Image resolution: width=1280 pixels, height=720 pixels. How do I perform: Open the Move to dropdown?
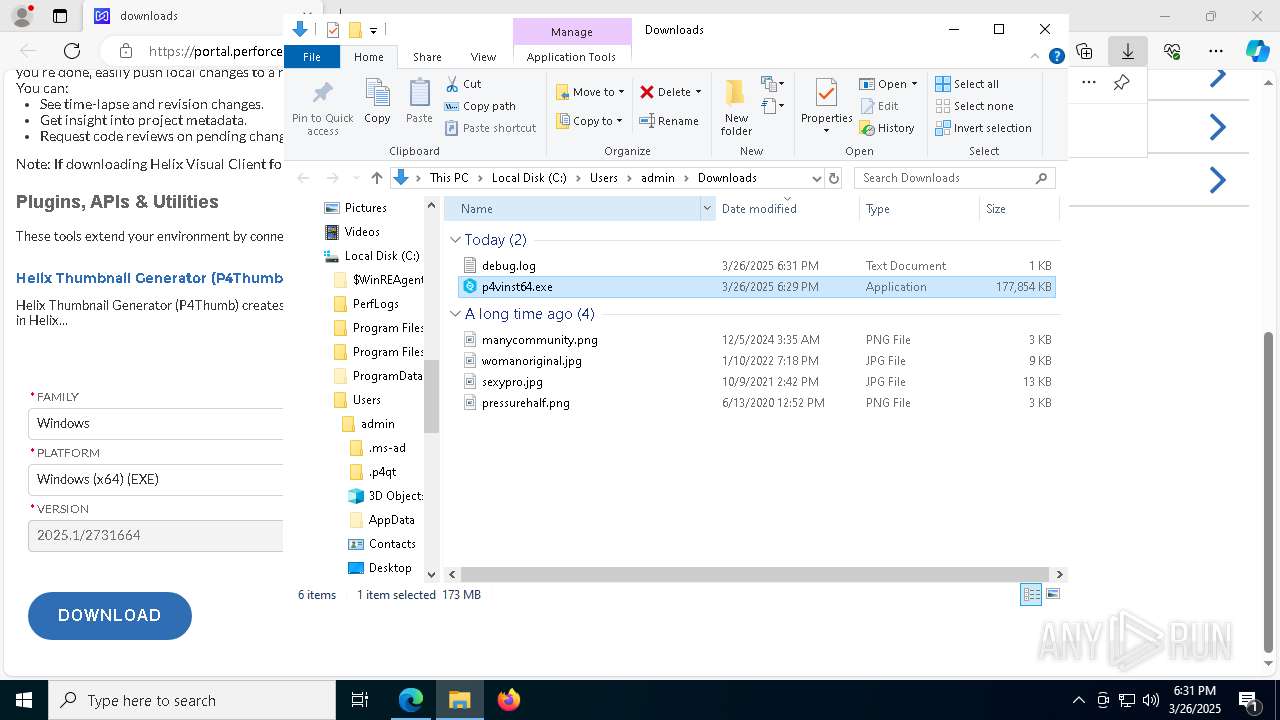click(590, 92)
